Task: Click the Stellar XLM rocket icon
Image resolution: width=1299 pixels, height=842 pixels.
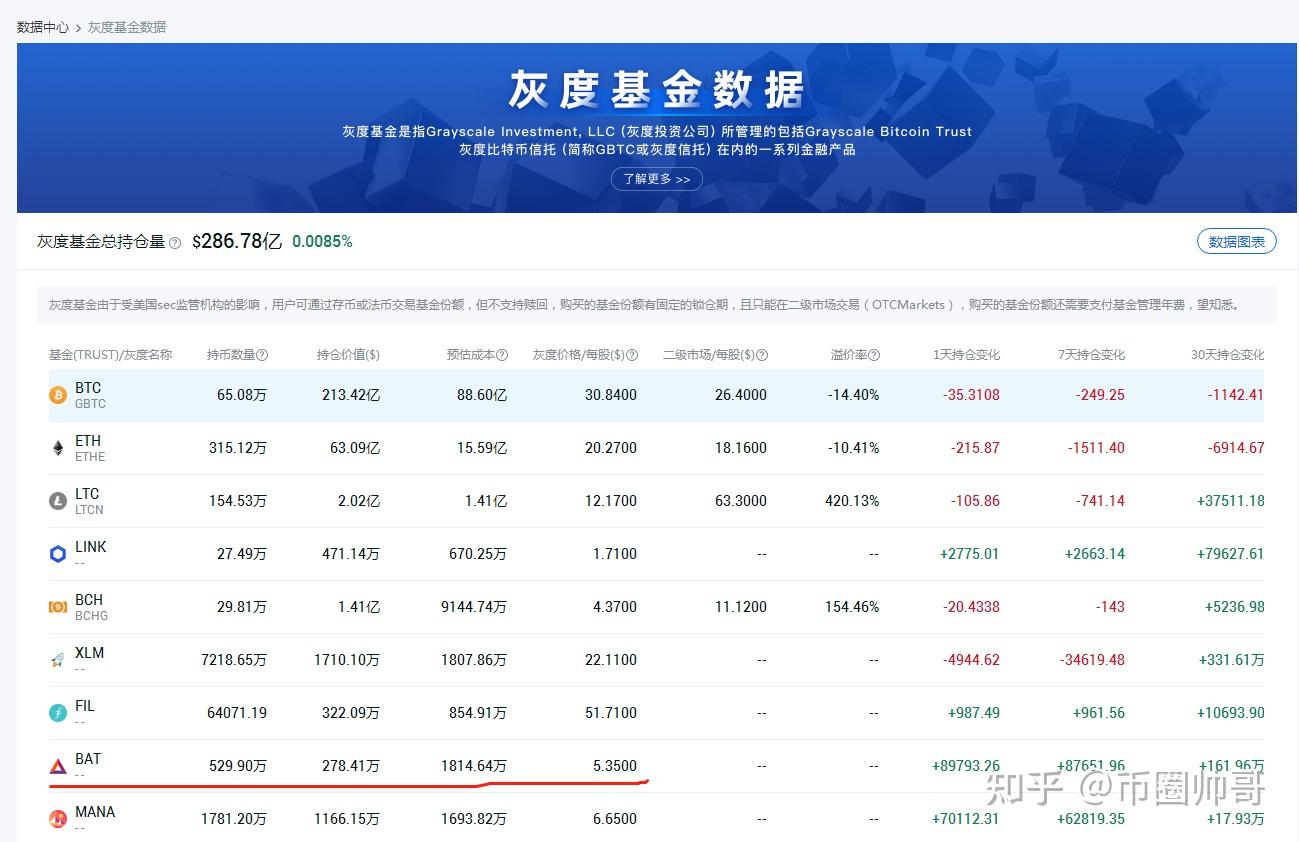Action: pyautogui.click(x=58, y=660)
